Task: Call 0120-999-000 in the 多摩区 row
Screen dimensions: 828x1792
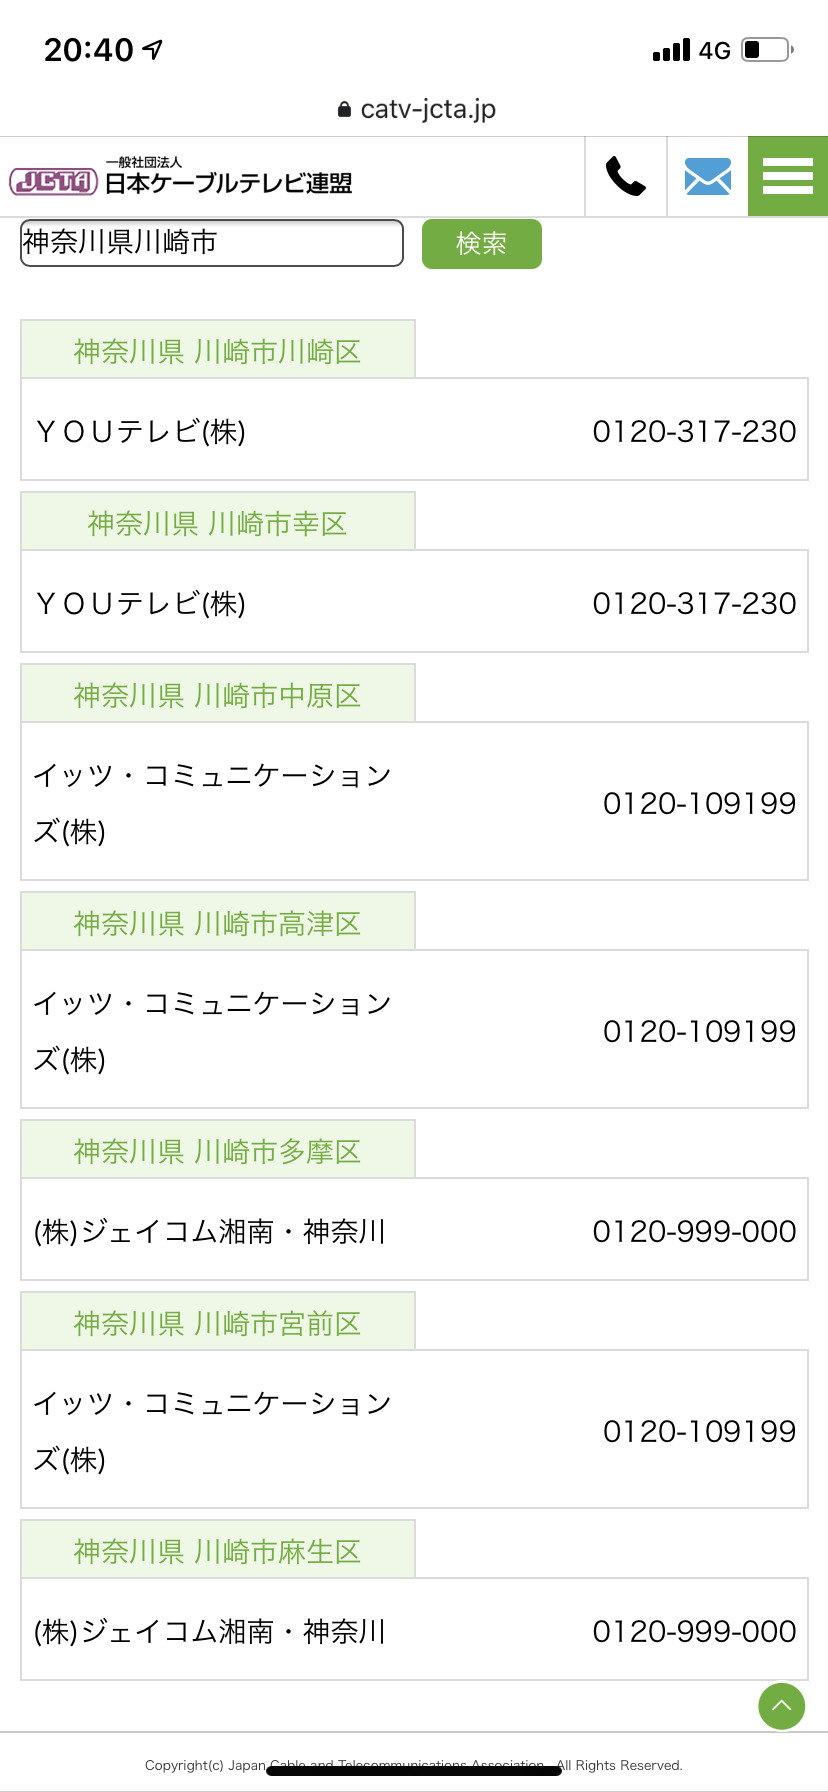Action: tap(694, 1231)
